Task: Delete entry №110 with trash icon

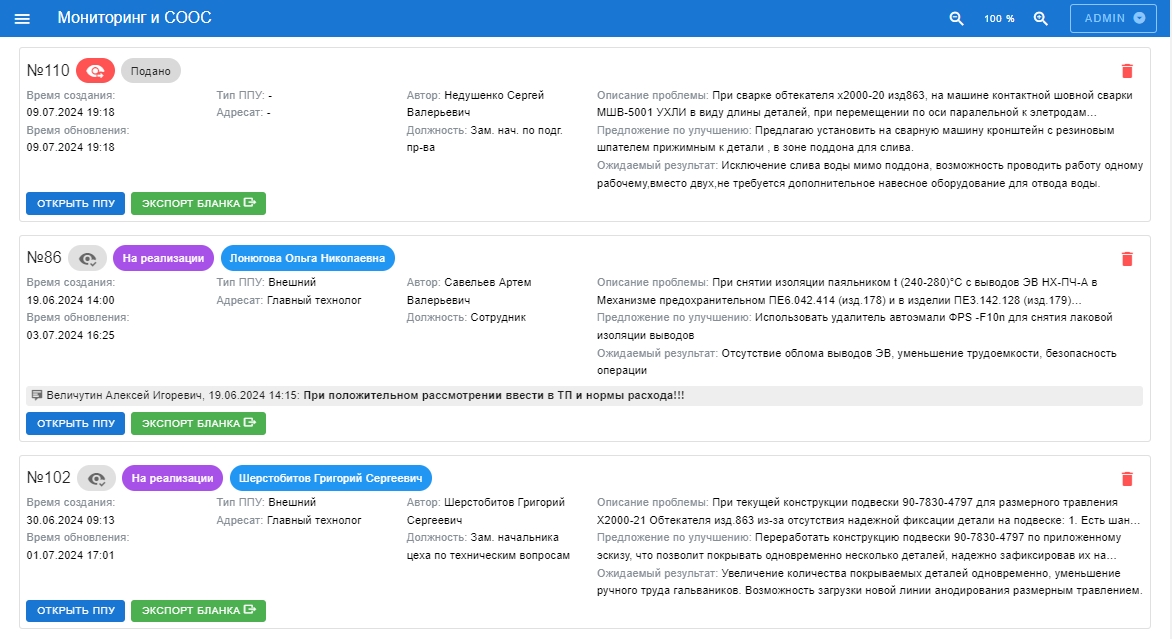Action: pos(1127,71)
